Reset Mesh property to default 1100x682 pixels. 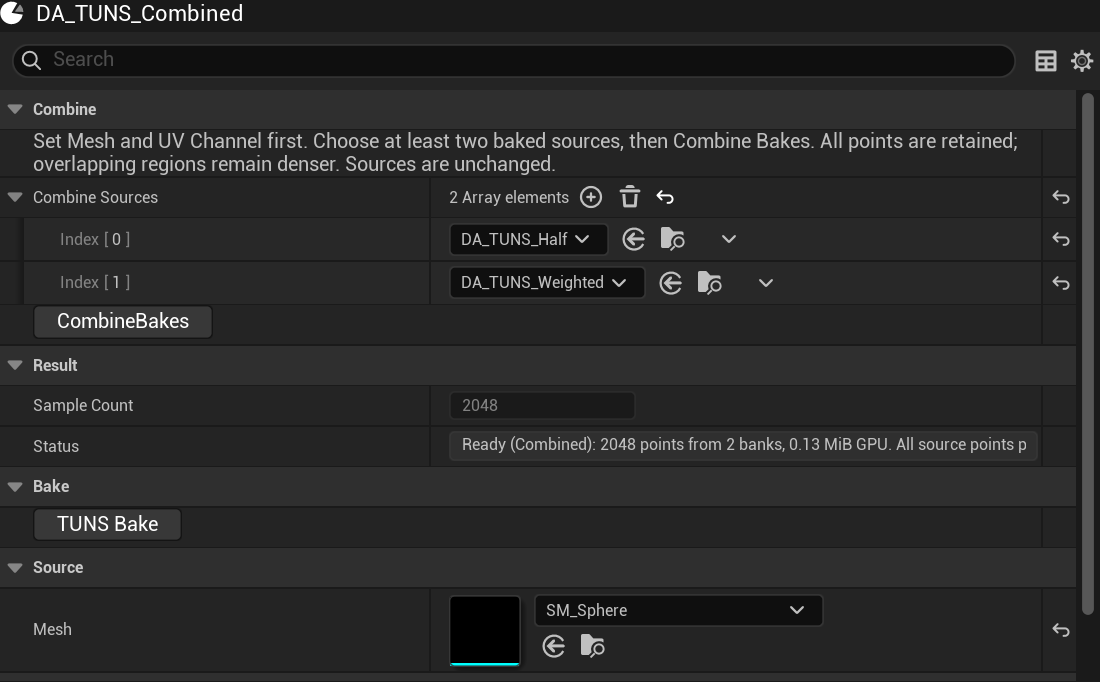pos(1061,630)
